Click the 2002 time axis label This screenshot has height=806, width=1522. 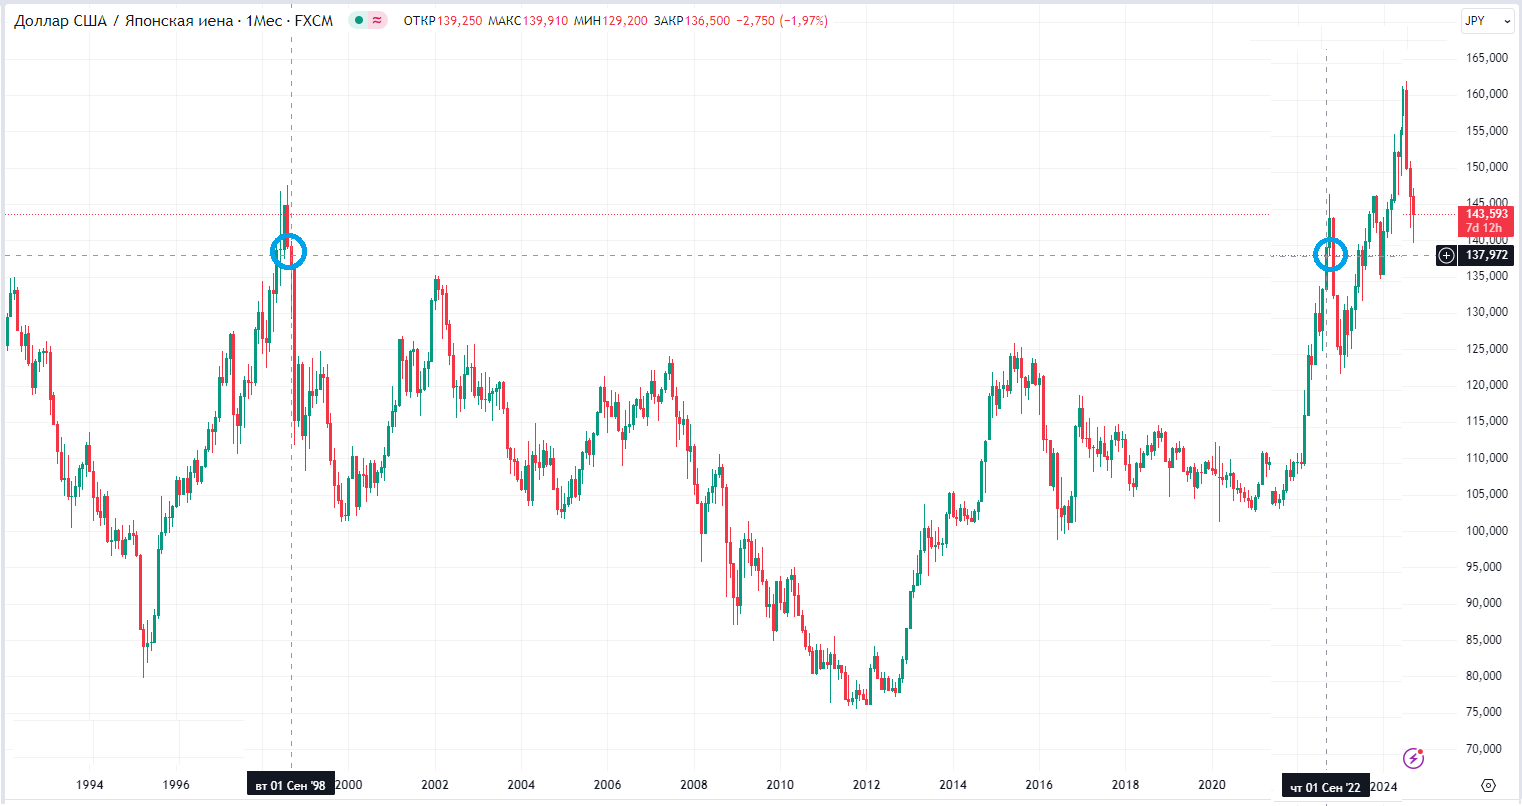point(435,785)
